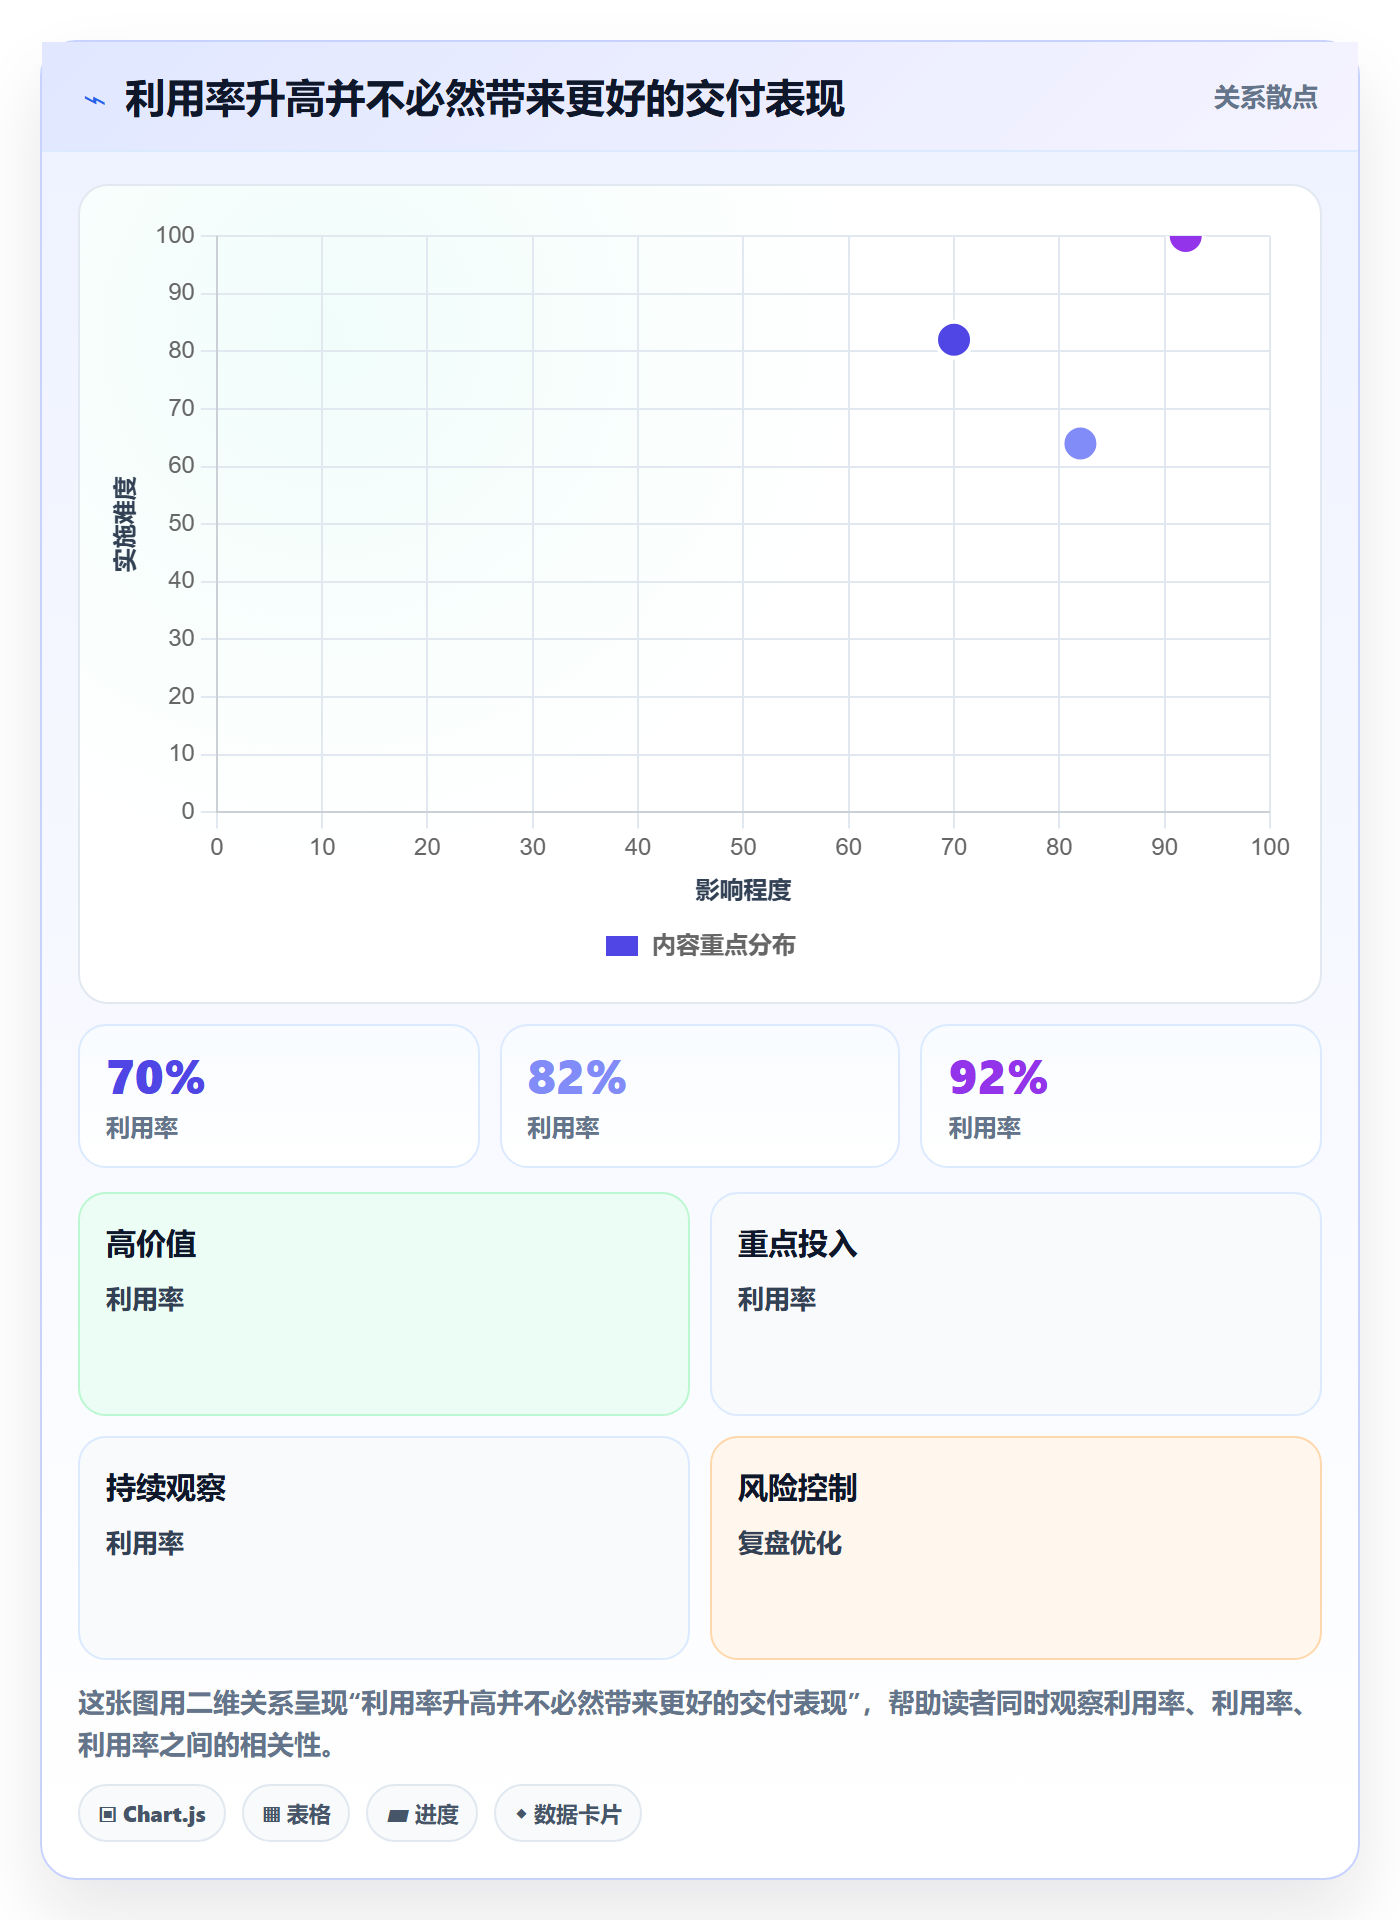
Task: Select the orange 风险控制 quadrant card
Action: (x=1016, y=1548)
